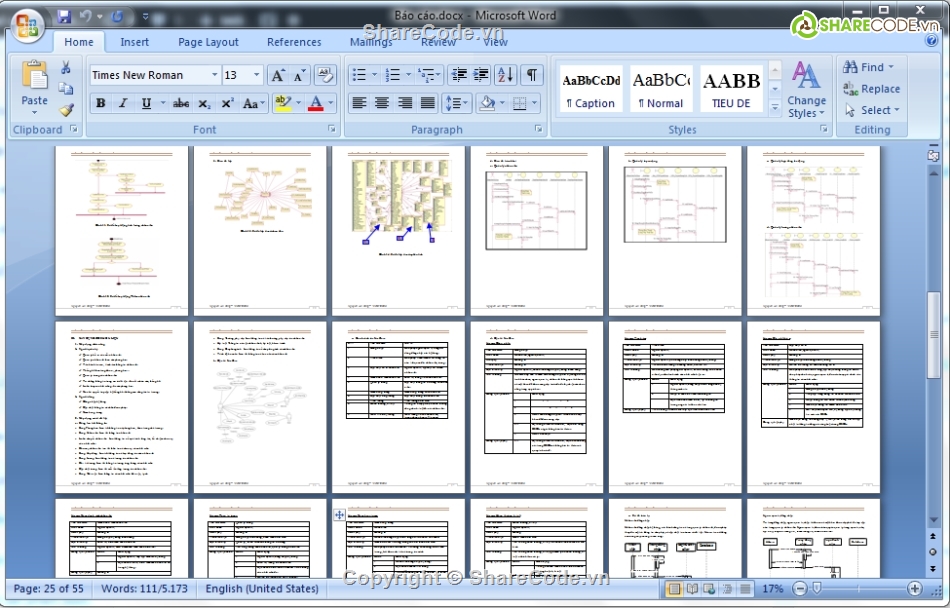Increase paragraph indent
The width and height of the screenshot is (950, 608).
pyautogui.click(x=481, y=75)
